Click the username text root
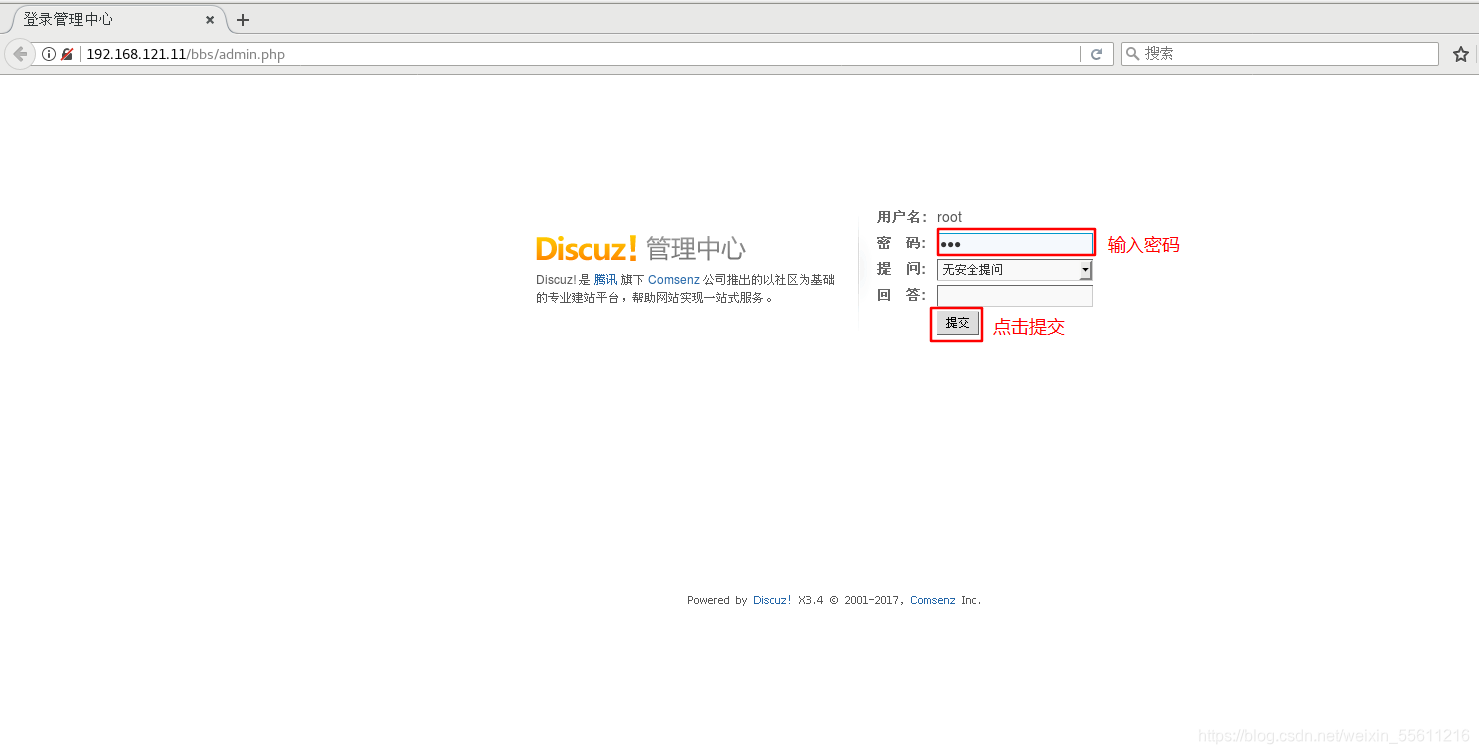This screenshot has height=754, width=1479. click(x=949, y=217)
